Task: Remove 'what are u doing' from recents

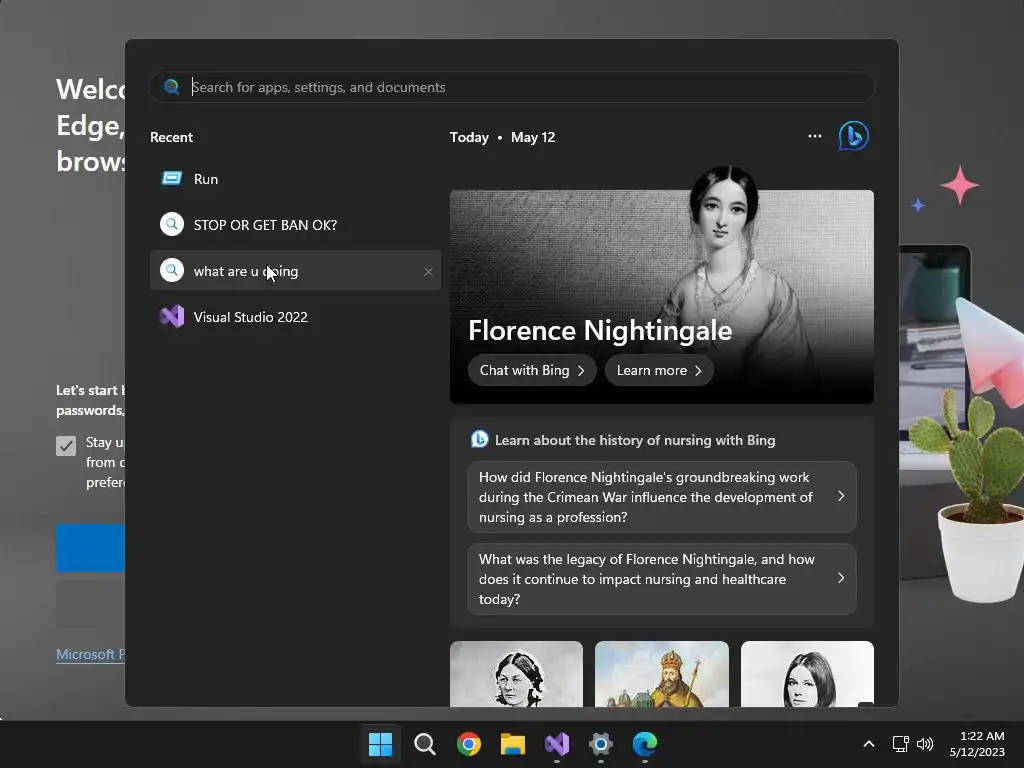Action: click(428, 271)
